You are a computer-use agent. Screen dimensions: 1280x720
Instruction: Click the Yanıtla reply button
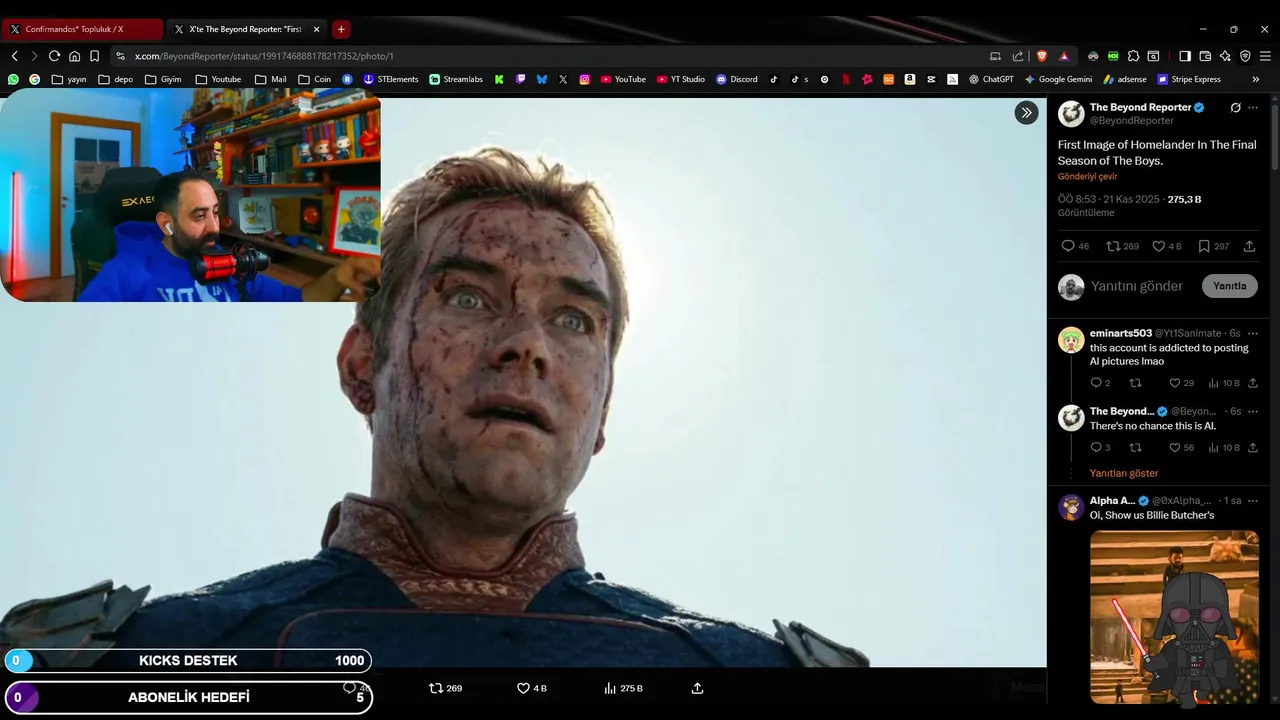pos(1229,286)
